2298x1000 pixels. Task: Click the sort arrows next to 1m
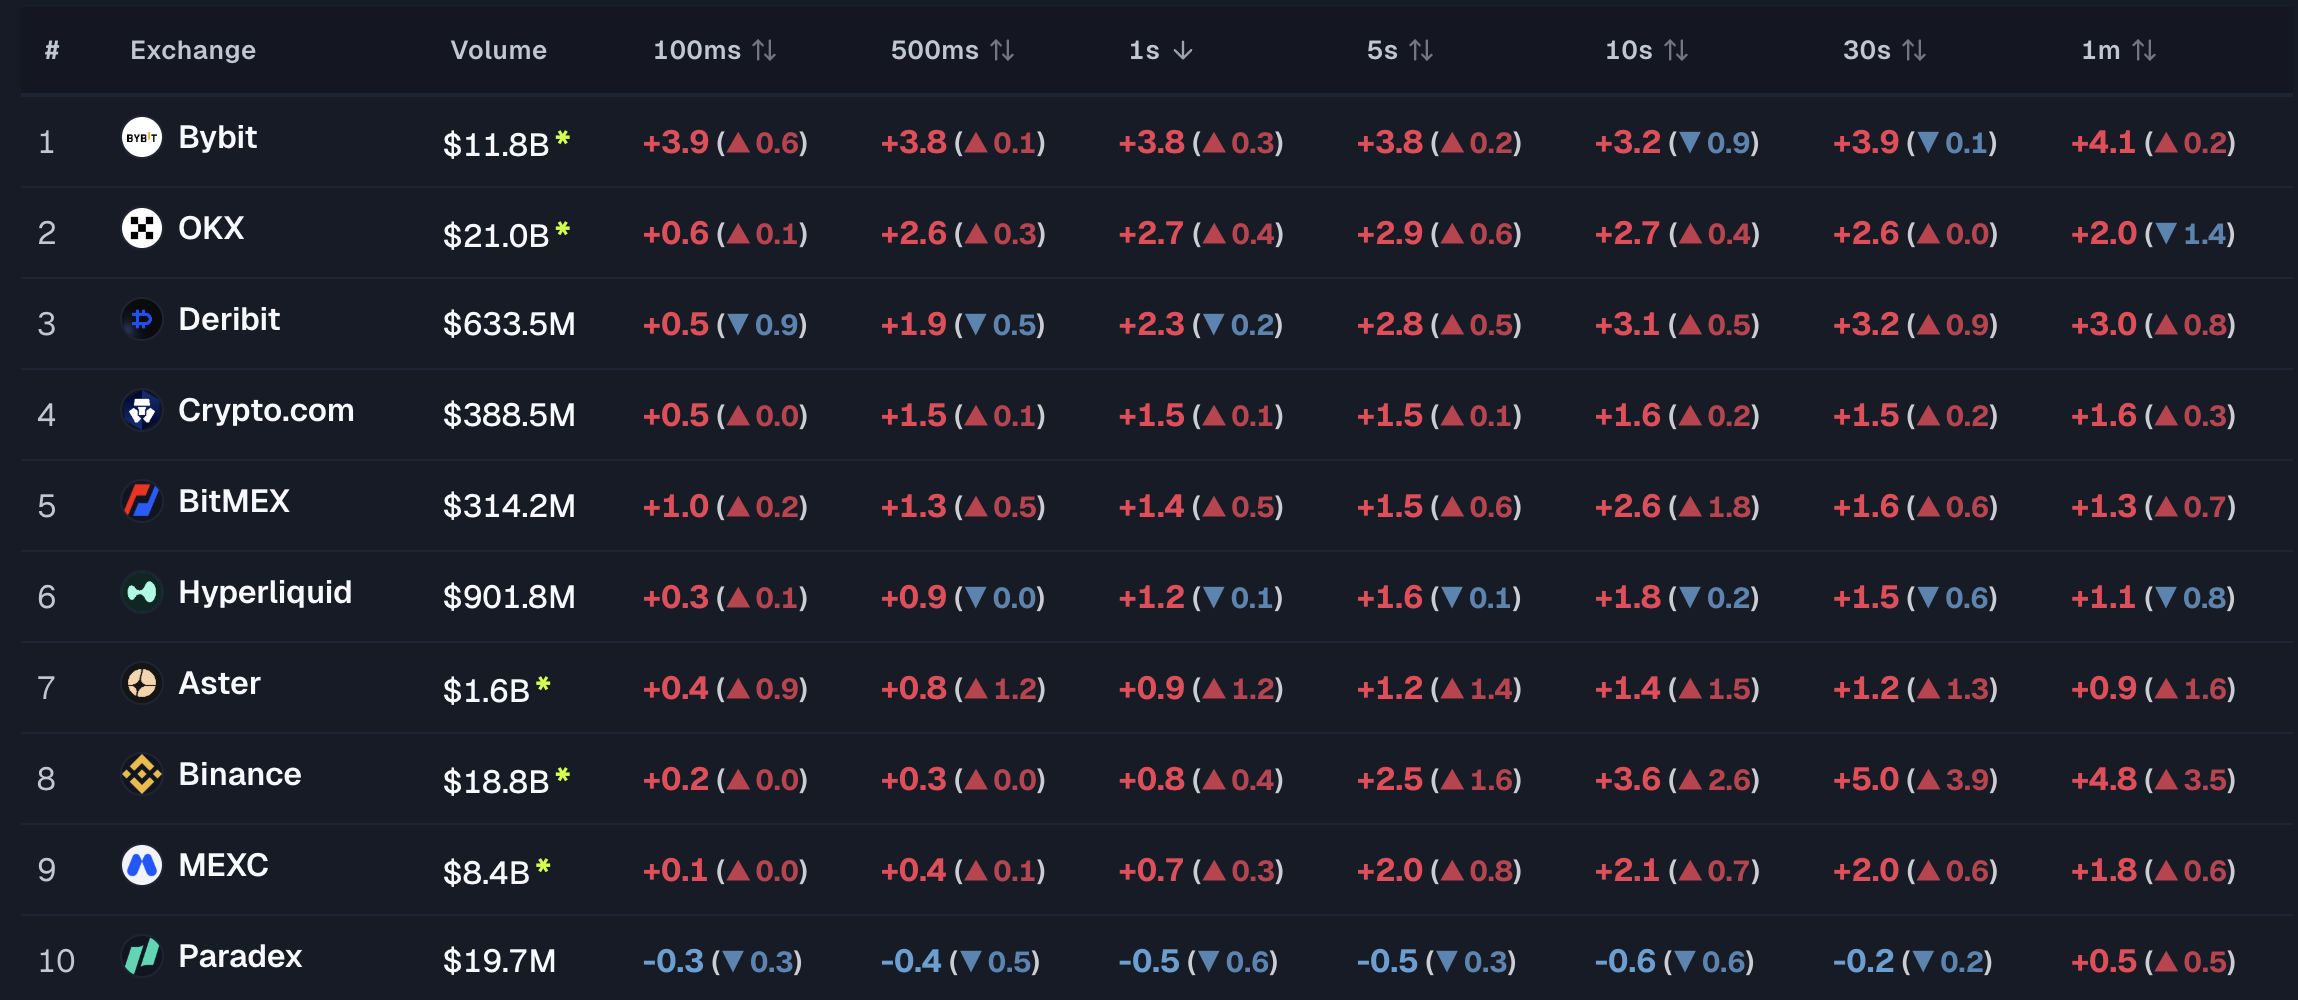2144,50
